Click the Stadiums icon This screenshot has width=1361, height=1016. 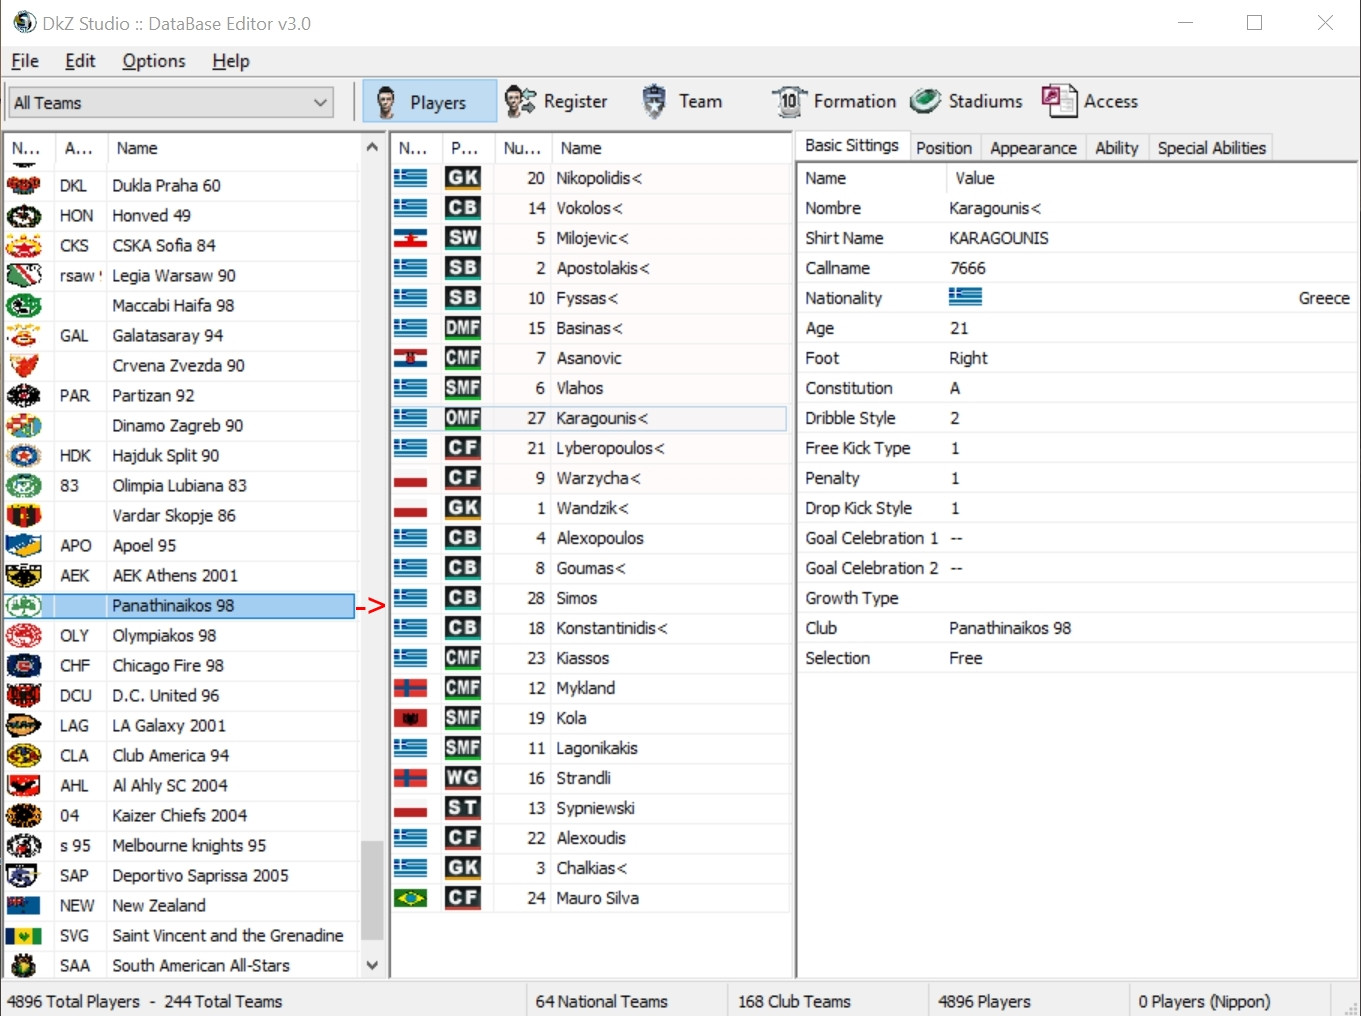click(x=926, y=101)
